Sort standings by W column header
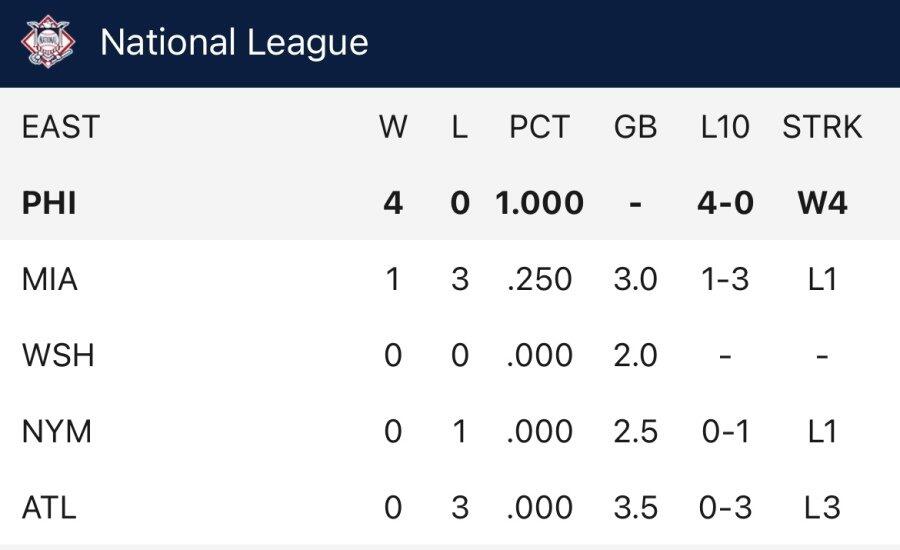 [x=393, y=128]
